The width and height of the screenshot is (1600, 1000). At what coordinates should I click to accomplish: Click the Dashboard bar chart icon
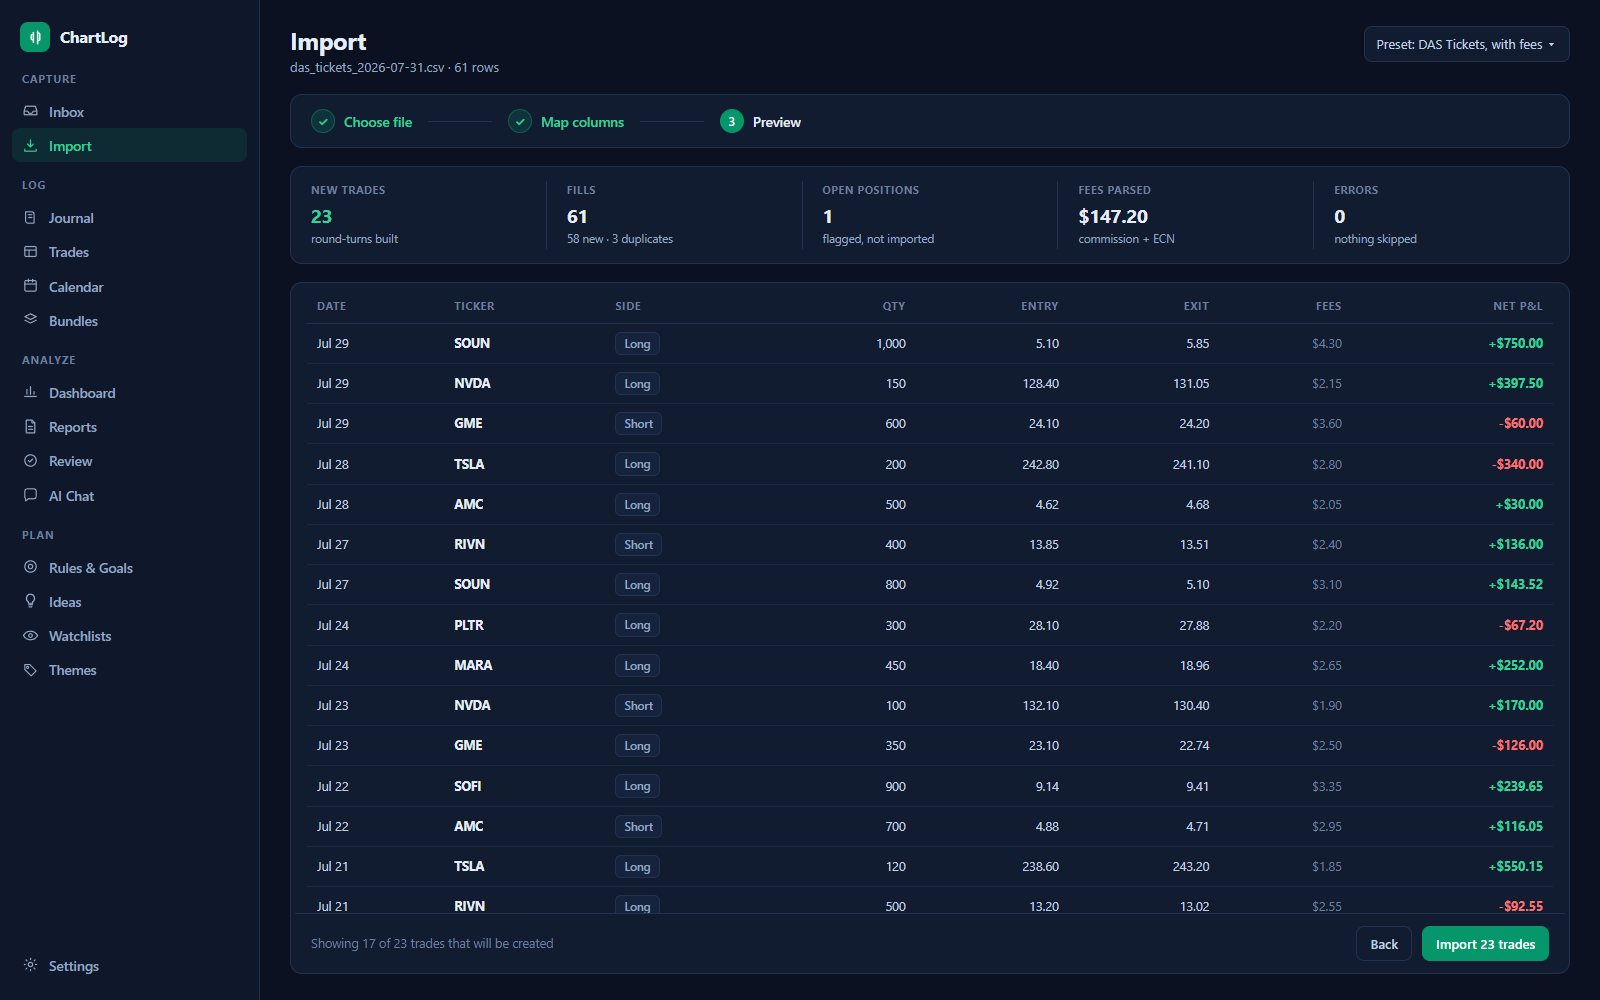31,392
